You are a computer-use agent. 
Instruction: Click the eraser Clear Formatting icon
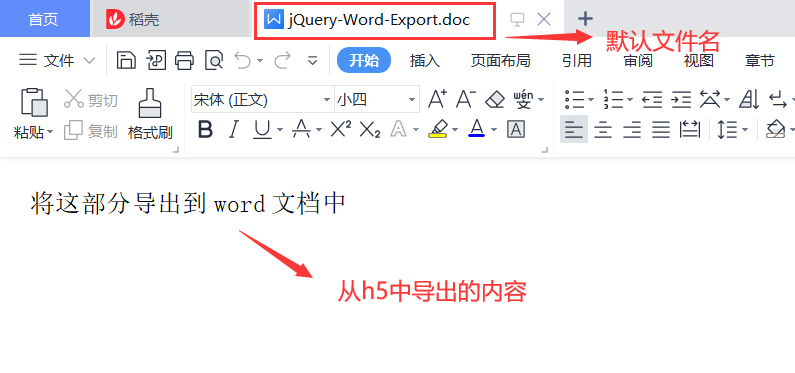coord(495,99)
